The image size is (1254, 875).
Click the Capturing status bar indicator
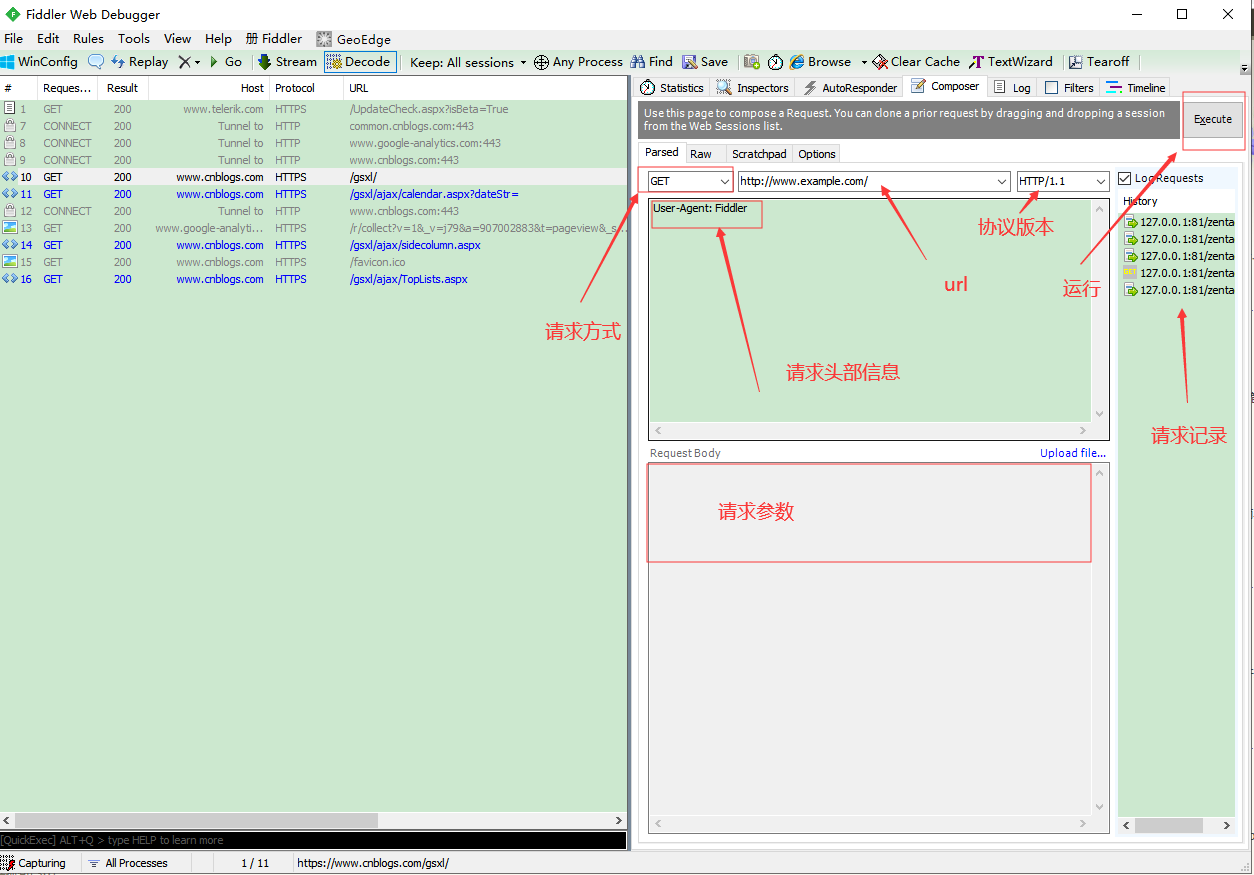click(34, 863)
